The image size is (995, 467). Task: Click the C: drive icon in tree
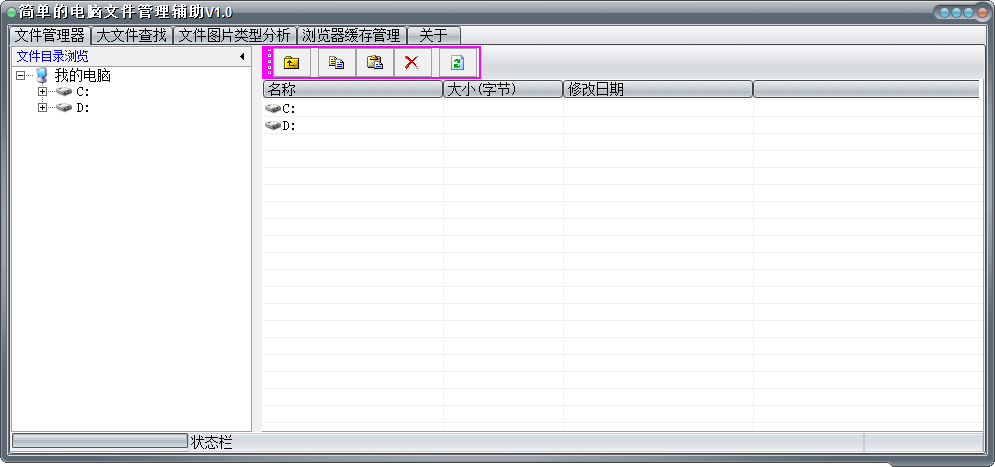pyautogui.click(x=64, y=92)
